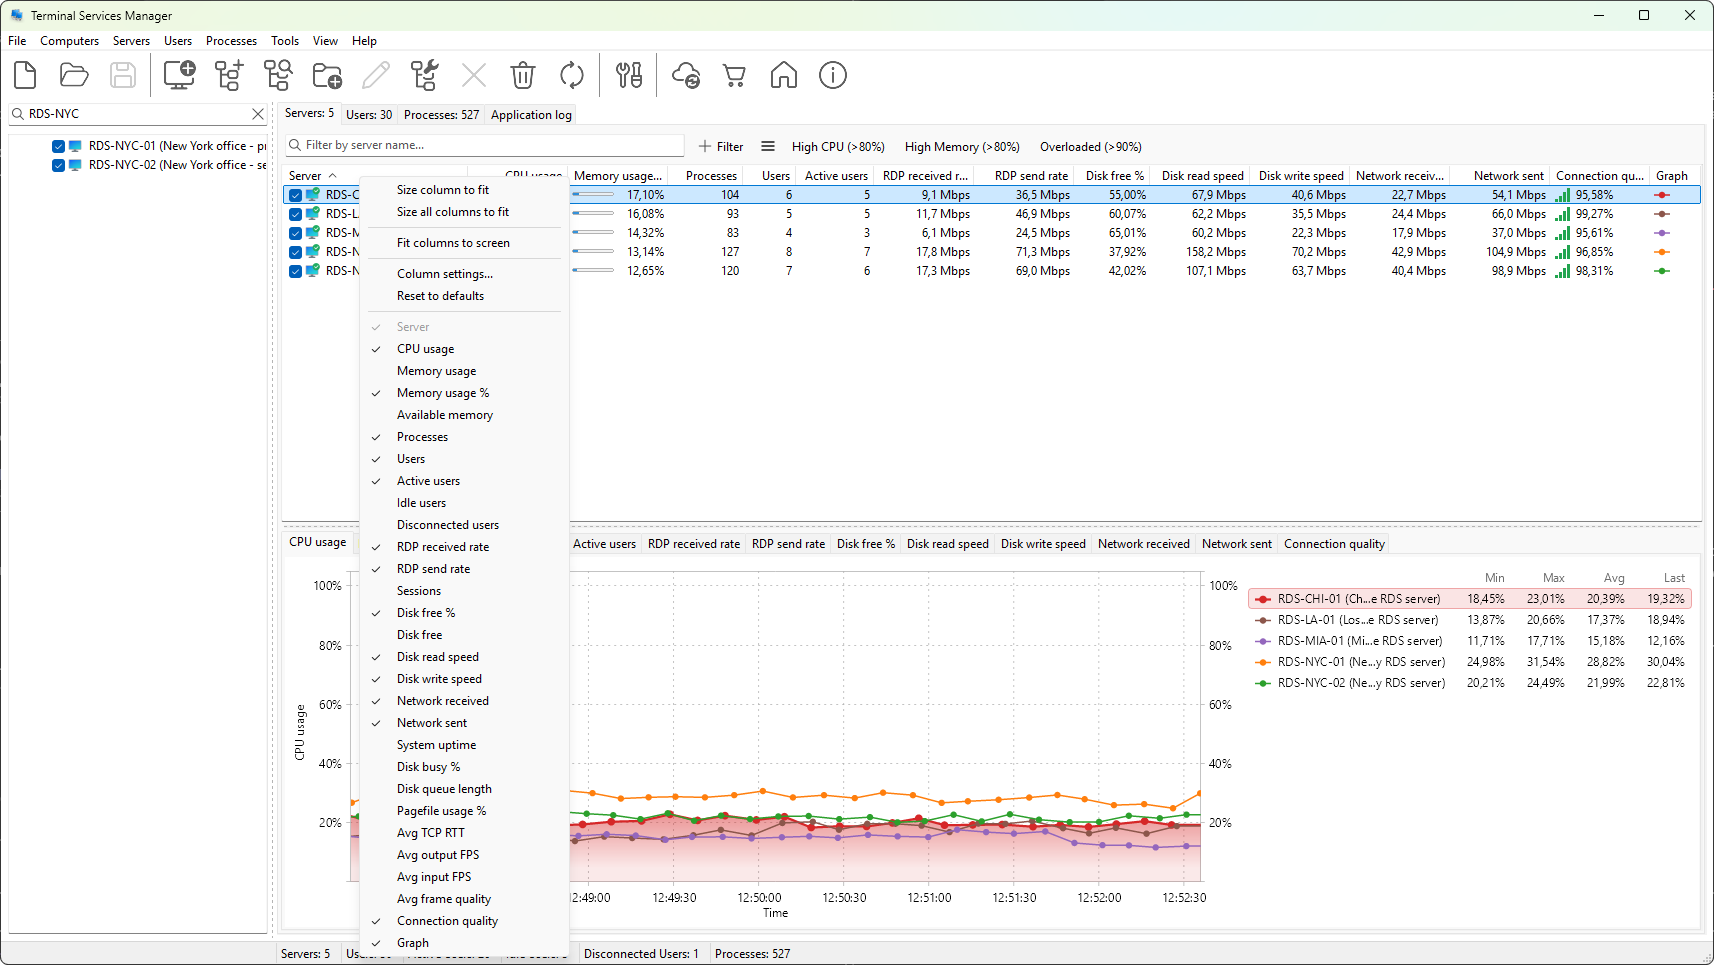Click the Home toolbar icon
This screenshot has width=1714, height=965.
coord(784,75)
